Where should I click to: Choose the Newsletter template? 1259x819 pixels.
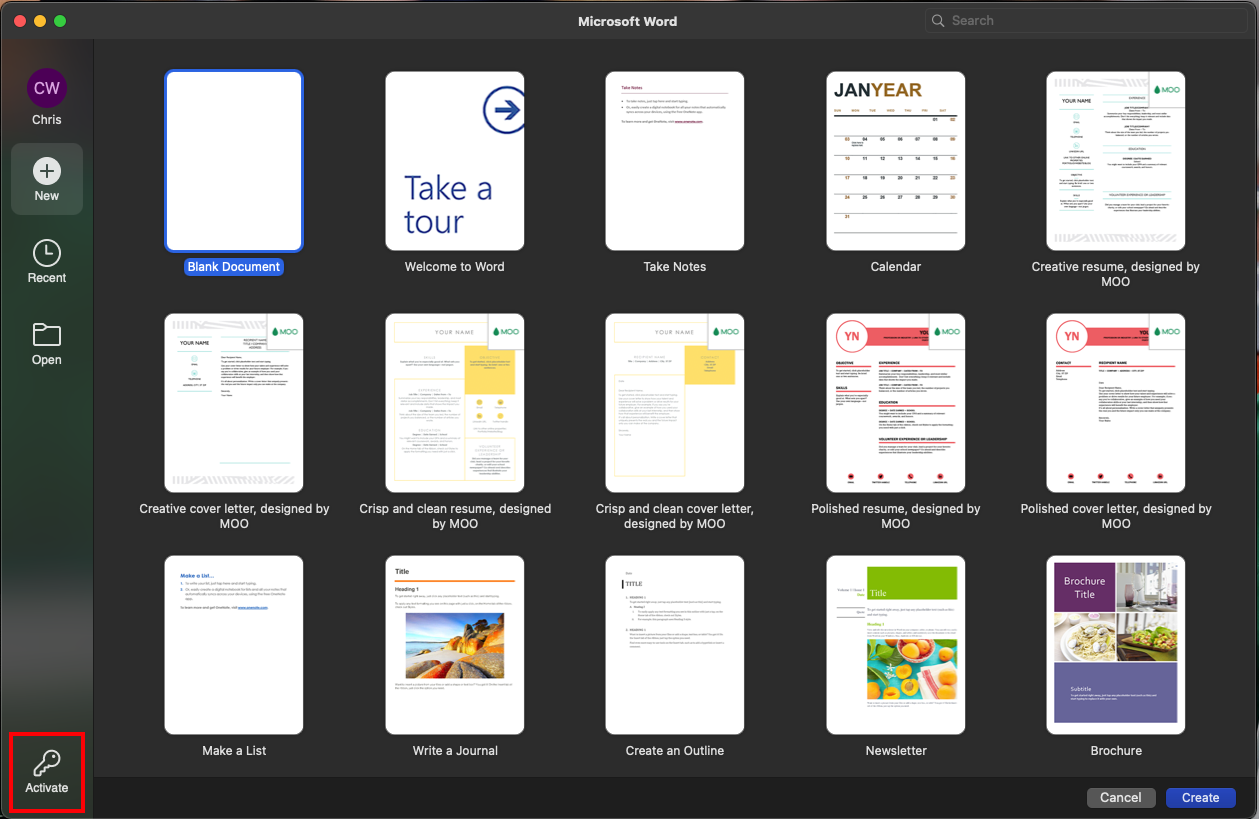pyautogui.click(x=895, y=645)
